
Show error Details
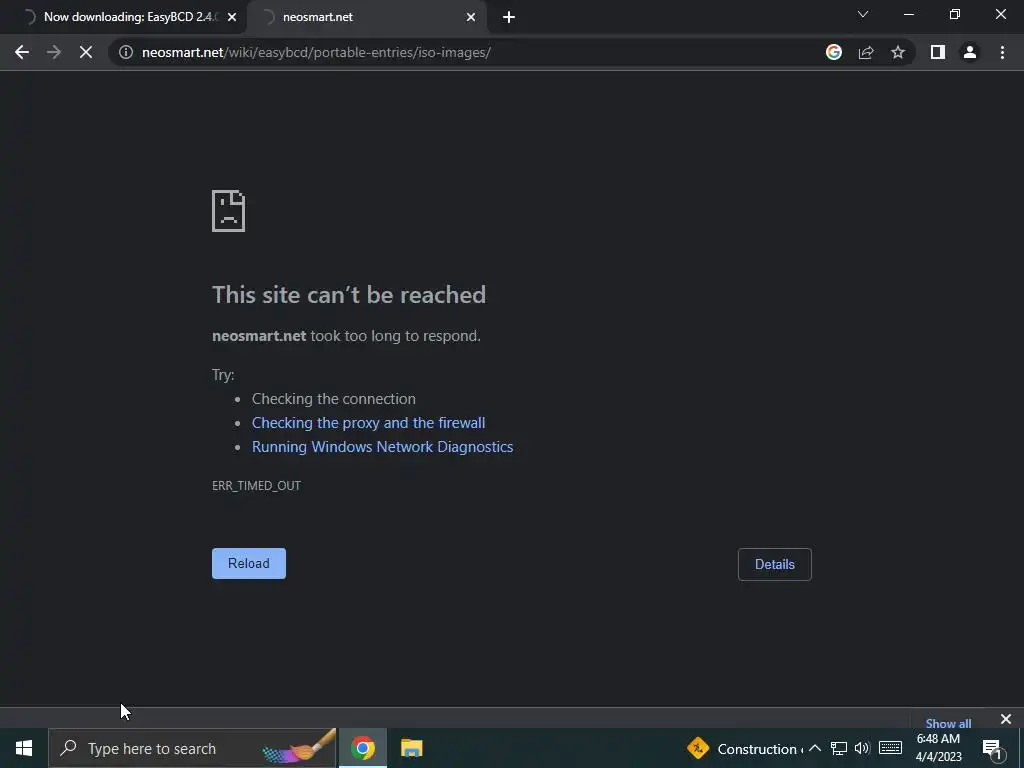pos(775,564)
